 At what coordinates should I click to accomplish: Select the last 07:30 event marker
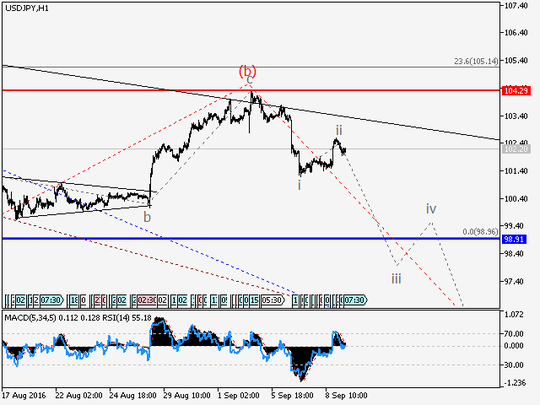[x=355, y=300]
